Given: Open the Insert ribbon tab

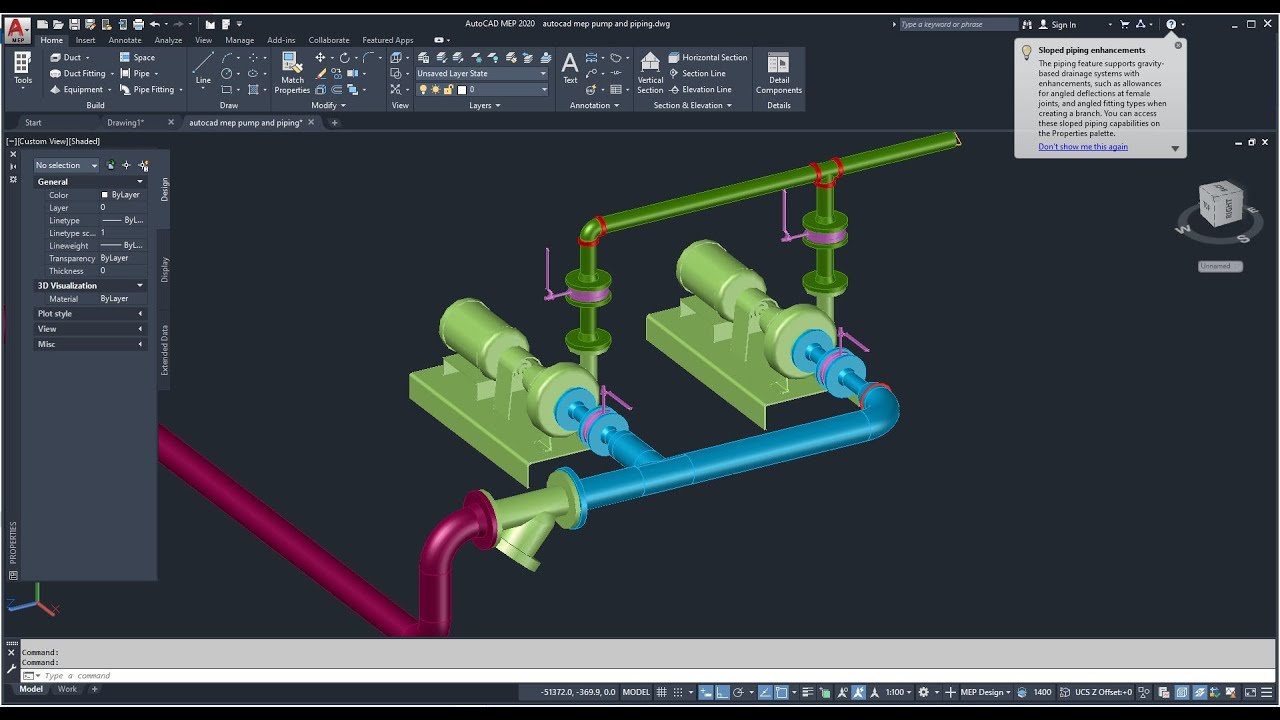Looking at the screenshot, I should coord(85,40).
